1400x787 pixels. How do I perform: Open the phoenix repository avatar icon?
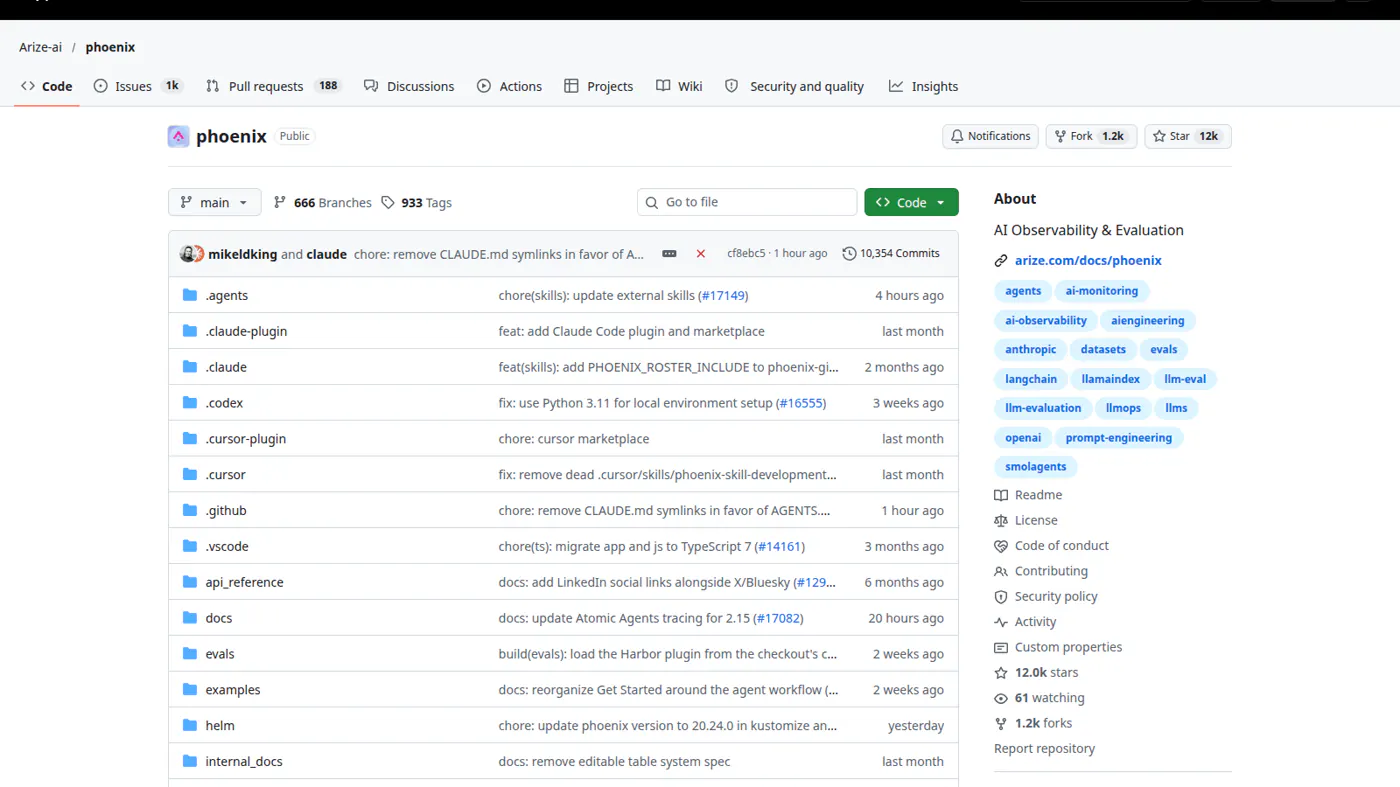[x=178, y=137]
